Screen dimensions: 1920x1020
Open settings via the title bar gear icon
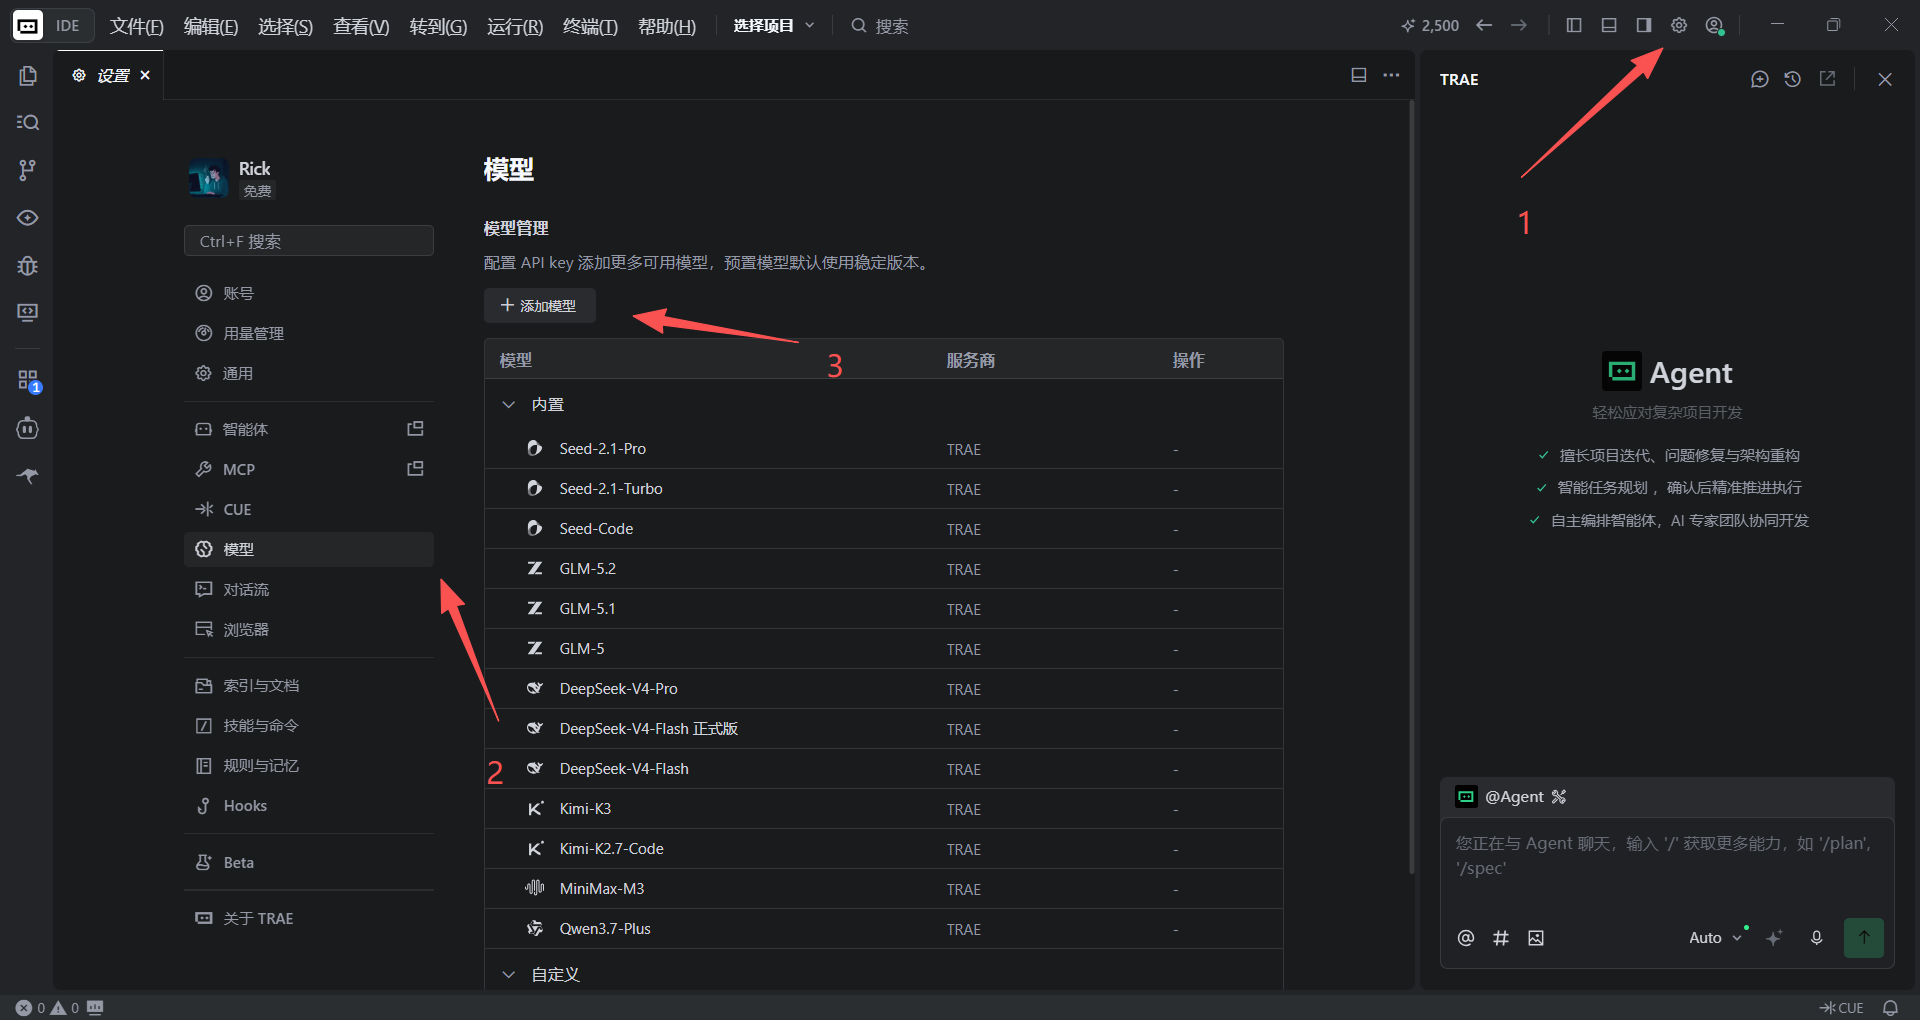(1679, 25)
